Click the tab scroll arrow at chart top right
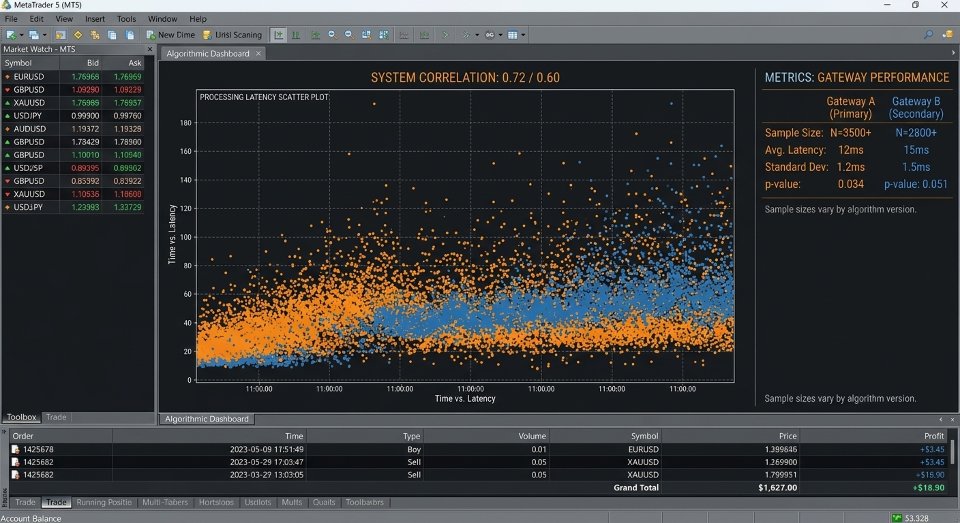 tap(953, 53)
